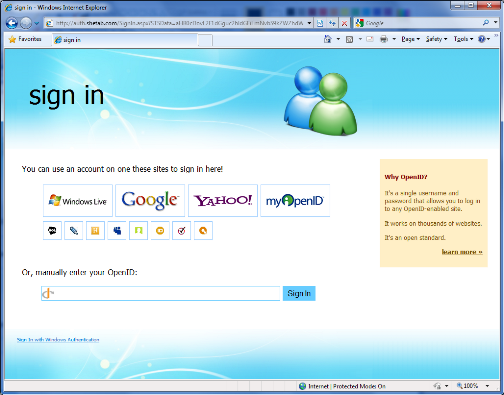
Task: Click the browser Forward arrow button
Action: tap(26, 23)
